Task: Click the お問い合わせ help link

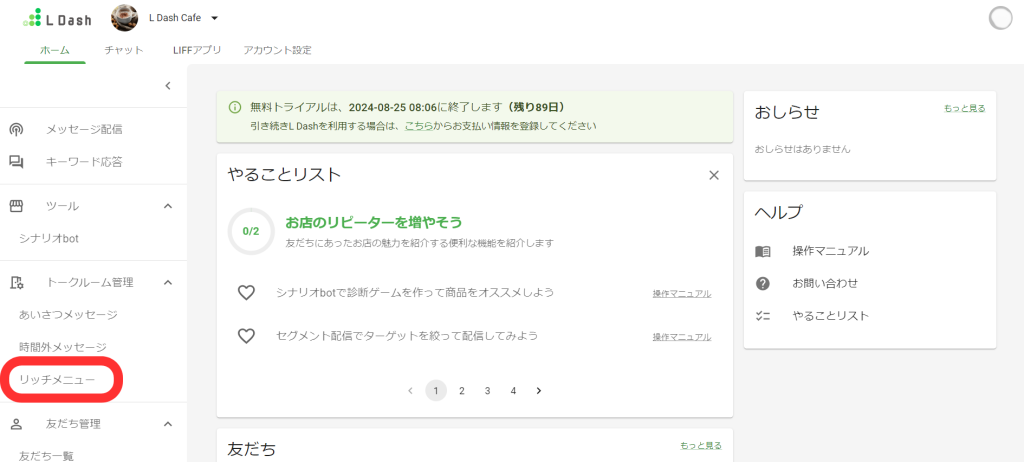Action: (x=825, y=283)
